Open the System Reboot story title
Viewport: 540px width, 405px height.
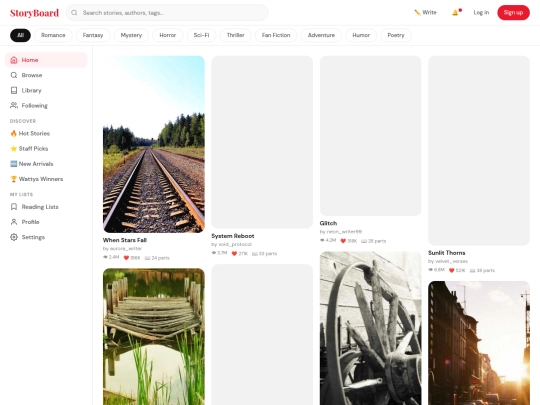point(233,236)
